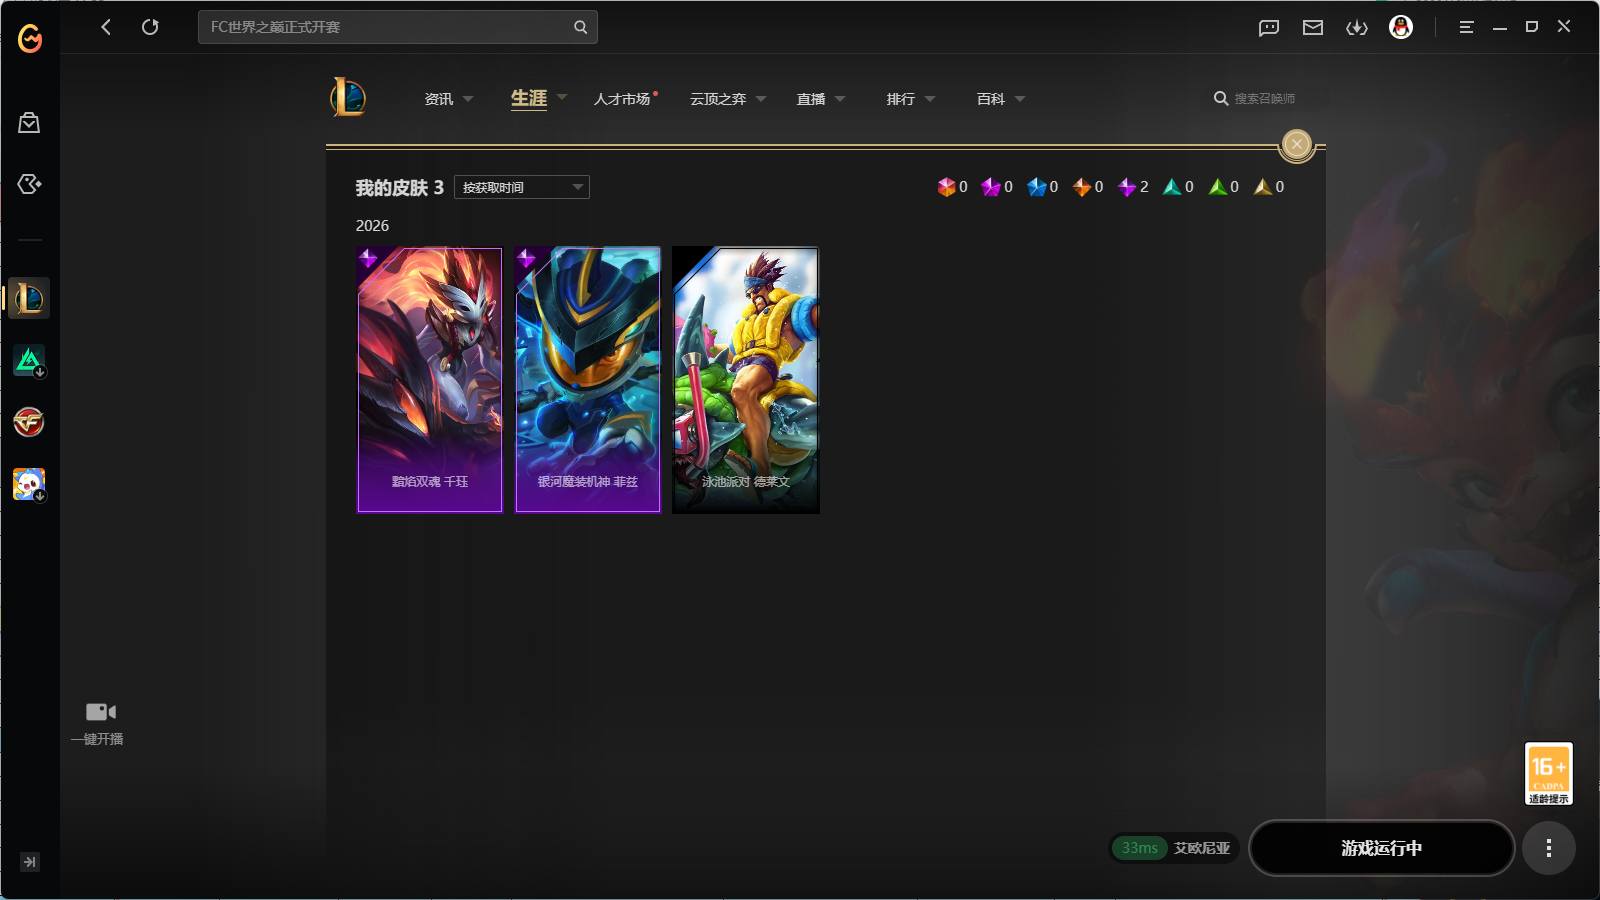
Task: Expand the 资讯 dropdown menu
Action: pyautogui.click(x=468, y=99)
